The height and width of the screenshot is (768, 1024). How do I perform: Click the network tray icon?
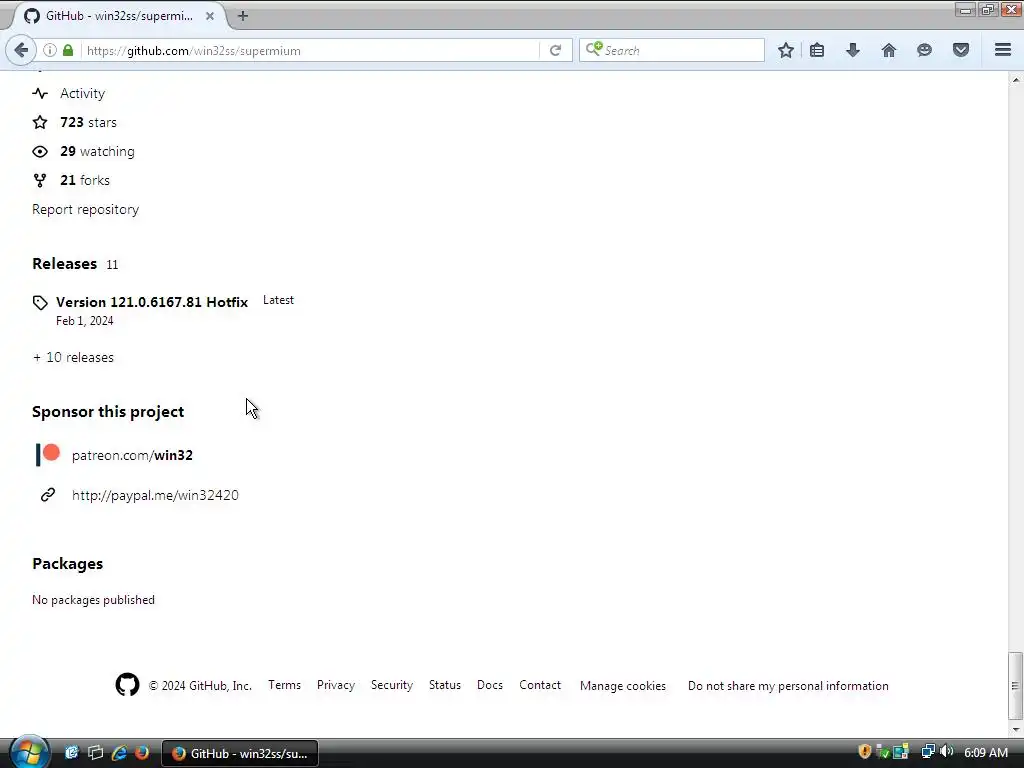[x=927, y=752]
